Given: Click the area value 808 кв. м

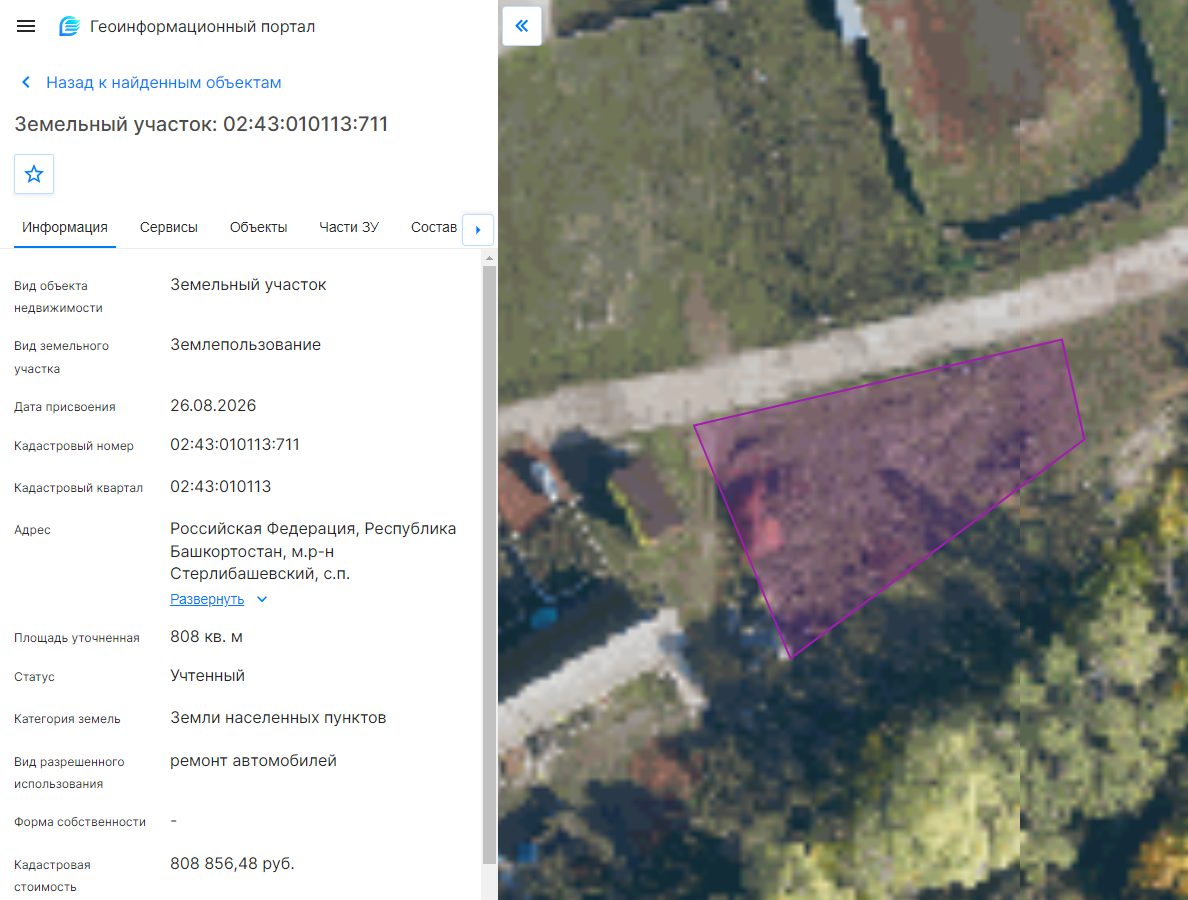Looking at the screenshot, I should [x=206, y=637].
